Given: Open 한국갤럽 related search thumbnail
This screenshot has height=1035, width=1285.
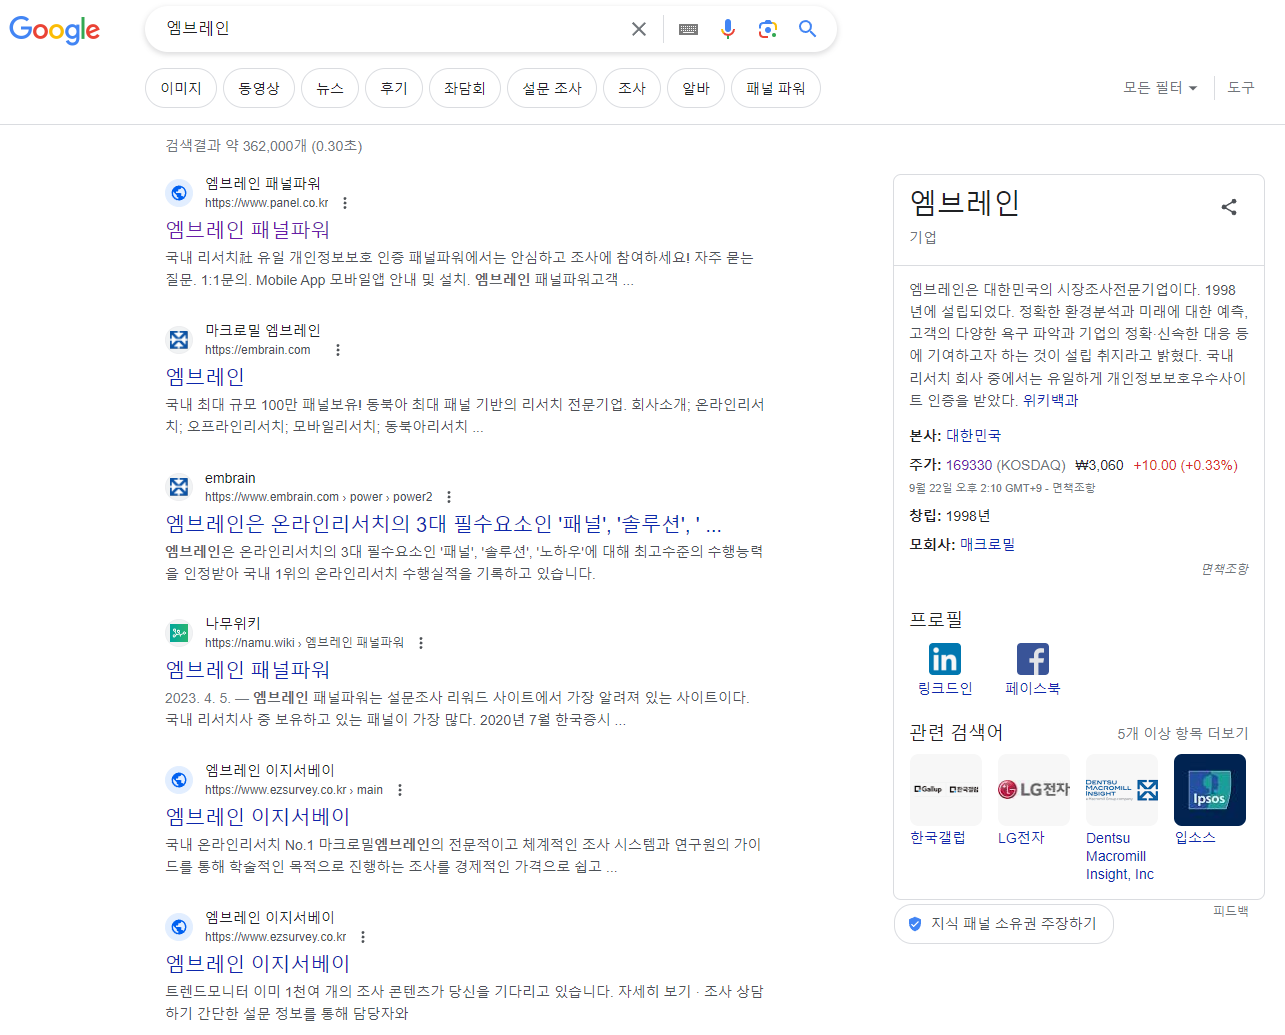Looking at the screenshot, I should 946,790.
